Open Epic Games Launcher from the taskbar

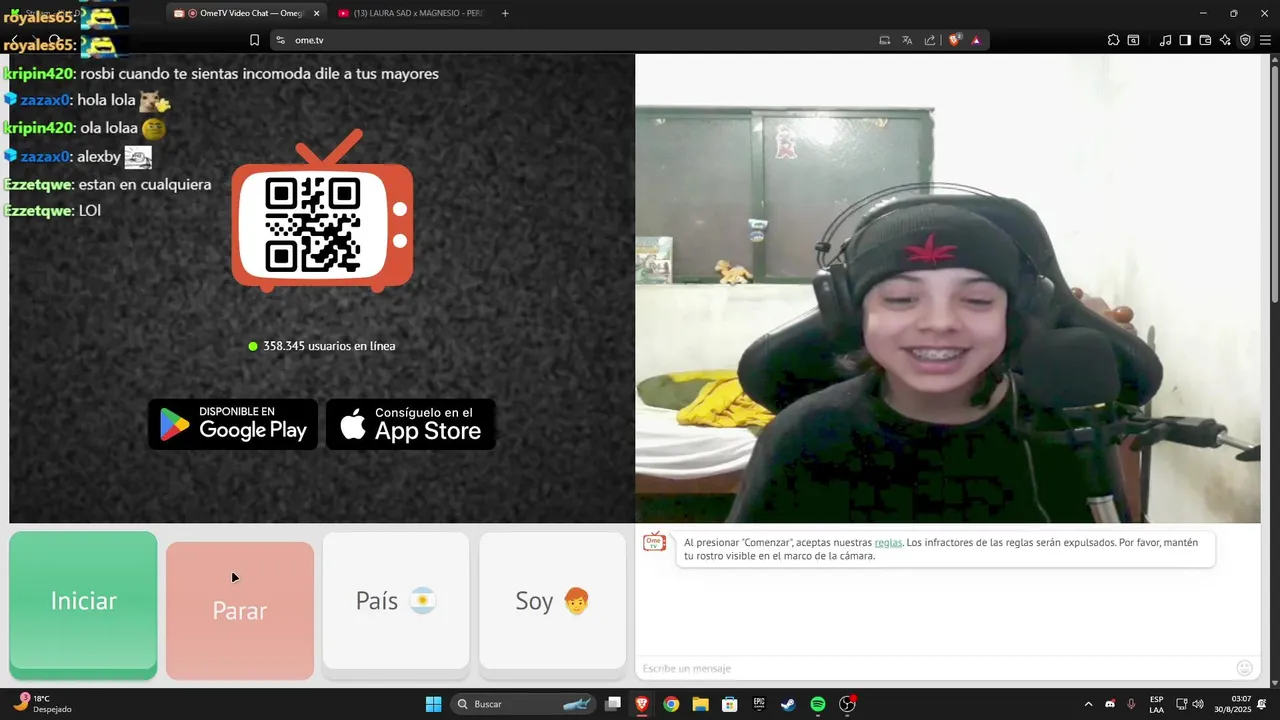coord(759,704)
